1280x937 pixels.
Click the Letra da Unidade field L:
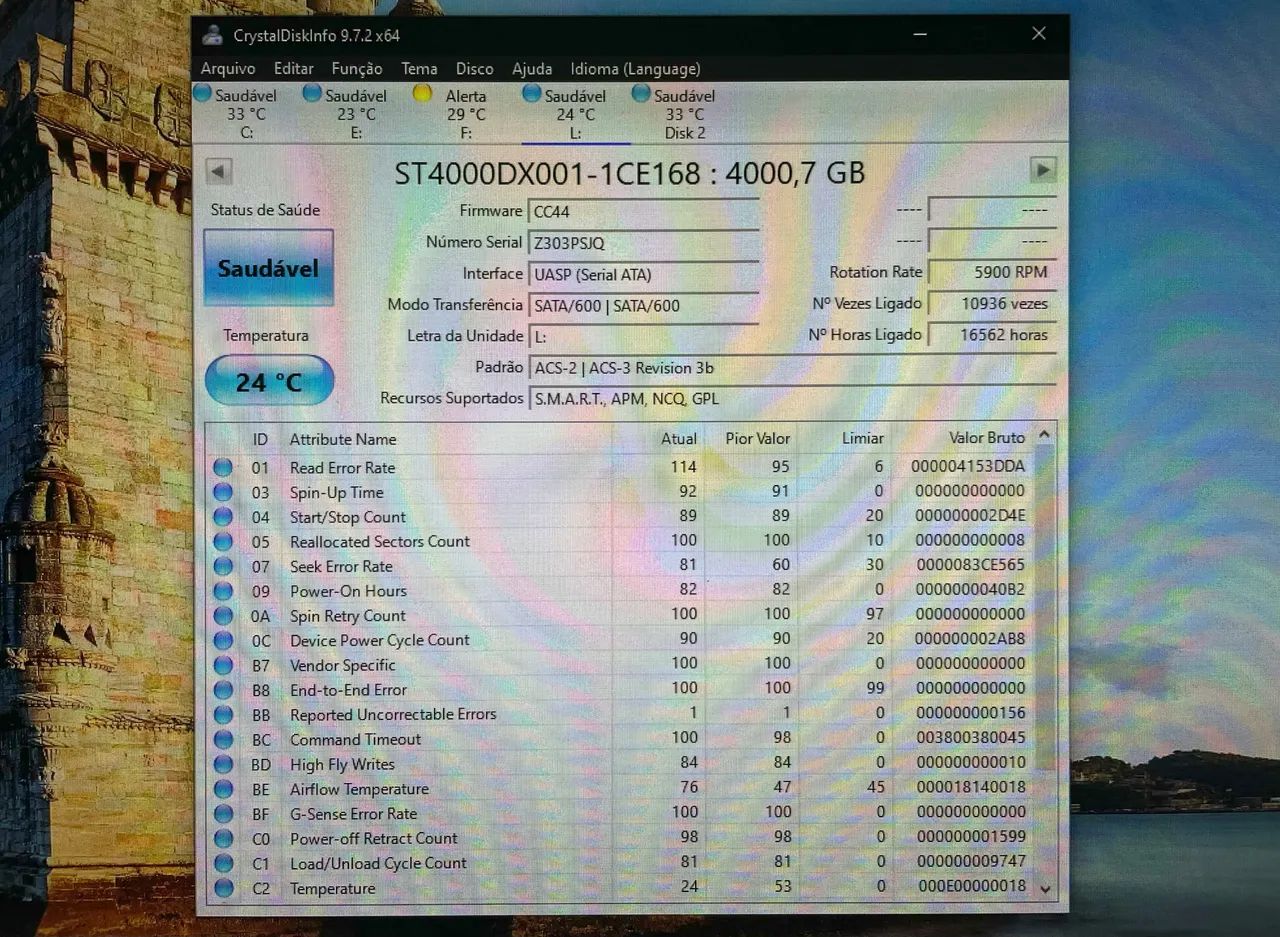coord(643,337)
